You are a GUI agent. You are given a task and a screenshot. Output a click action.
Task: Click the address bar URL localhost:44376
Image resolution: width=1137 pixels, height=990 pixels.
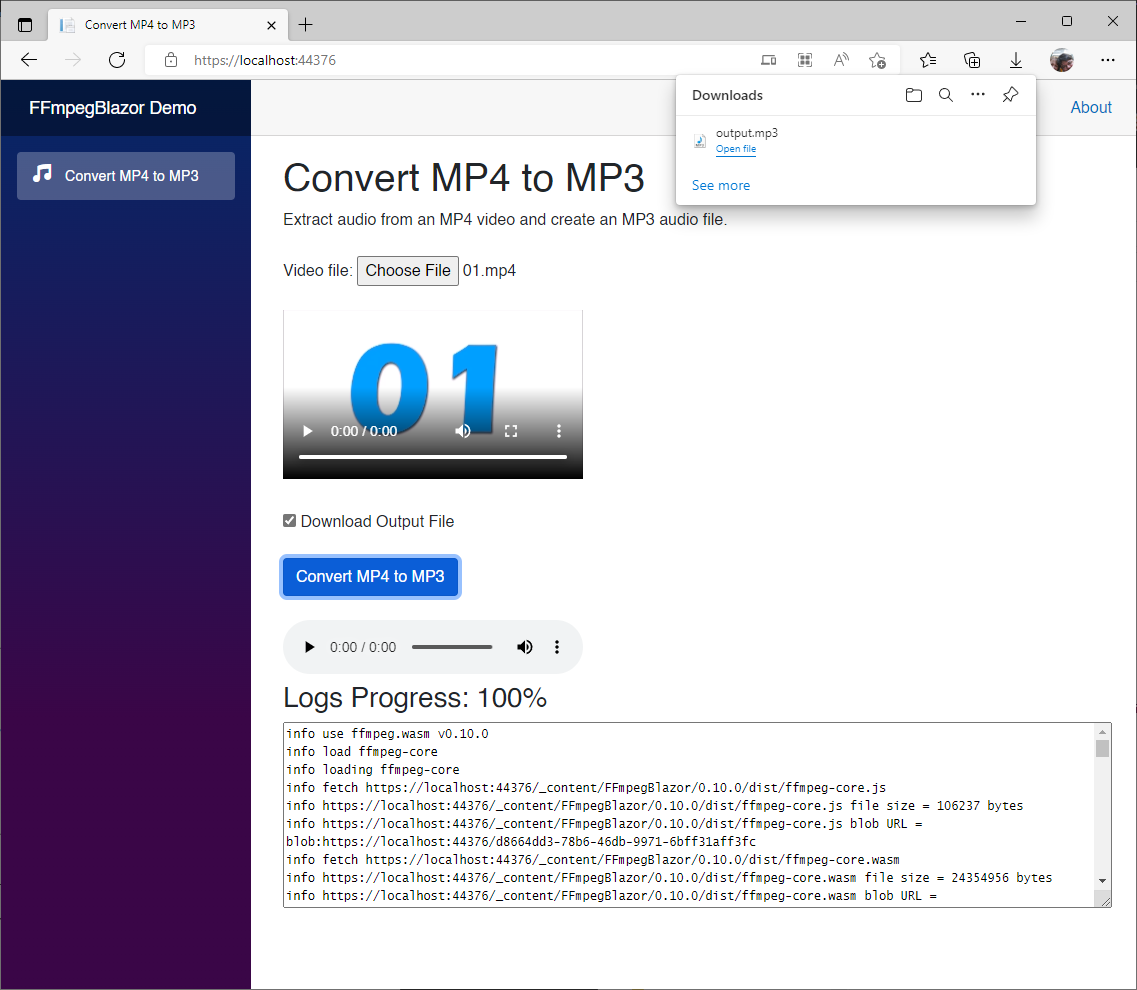click(265, 60)
